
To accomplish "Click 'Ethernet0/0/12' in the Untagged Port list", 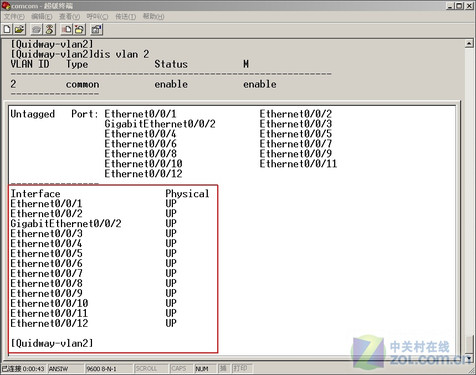I will click(143, 174).
